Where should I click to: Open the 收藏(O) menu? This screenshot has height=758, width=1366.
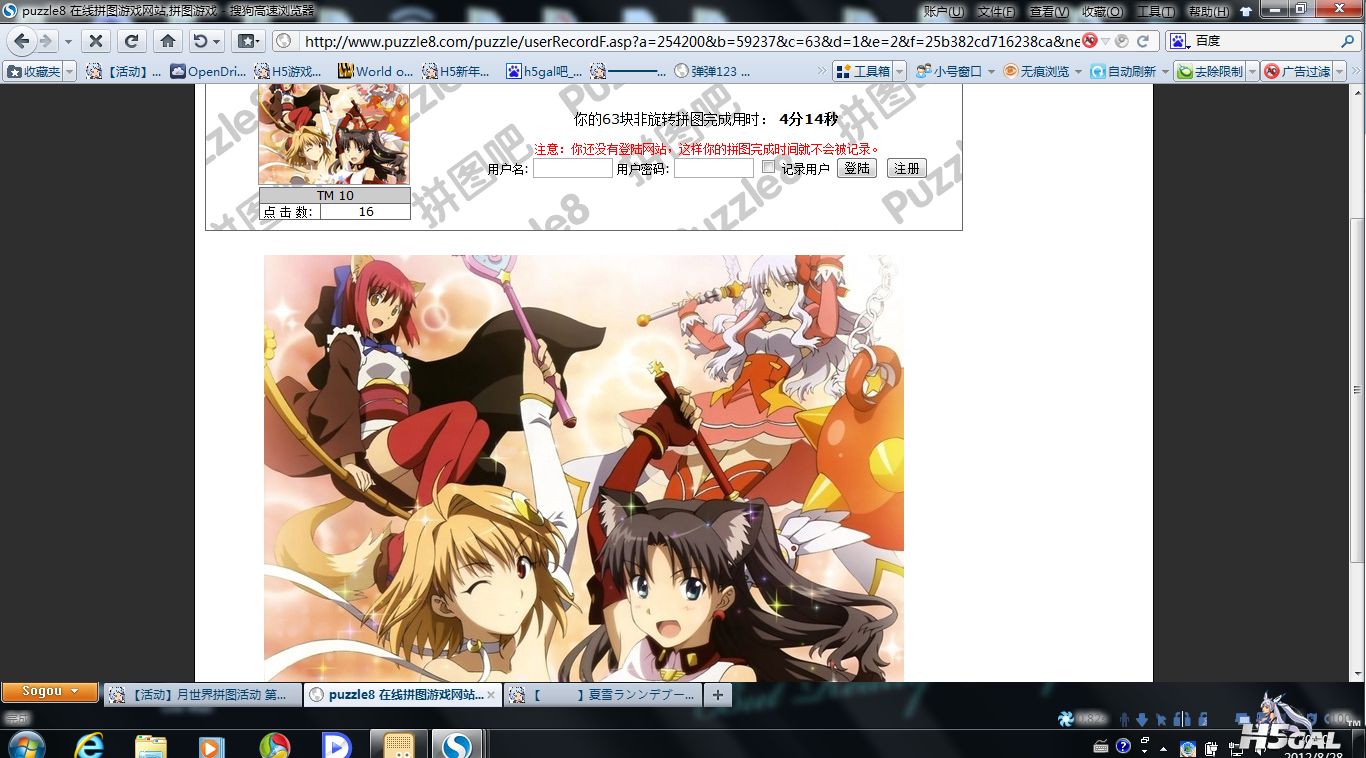pos(1102,11)
